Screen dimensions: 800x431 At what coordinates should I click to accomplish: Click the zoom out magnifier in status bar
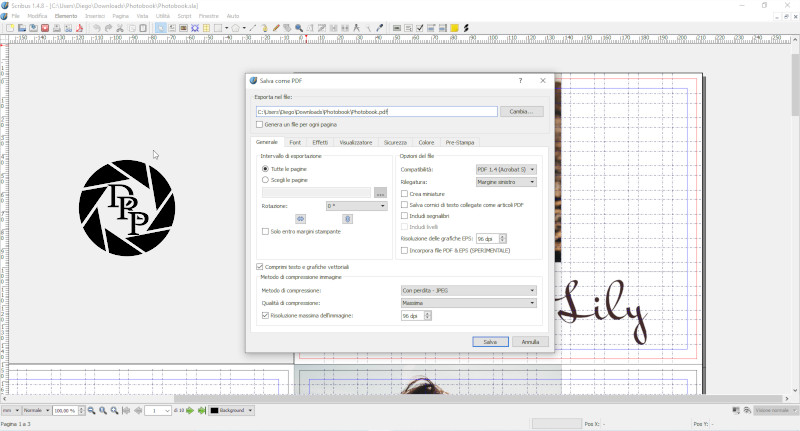(91, 411)
